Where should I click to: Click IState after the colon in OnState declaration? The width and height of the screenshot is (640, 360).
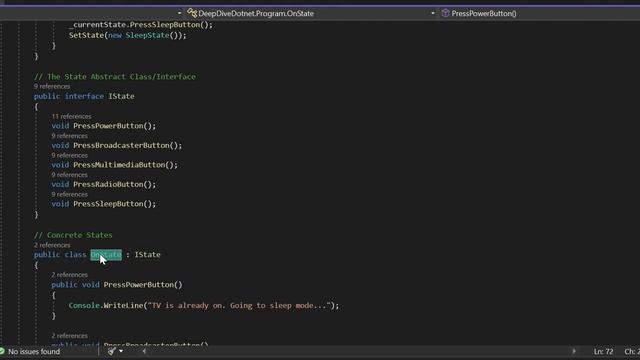coord(147,255)
